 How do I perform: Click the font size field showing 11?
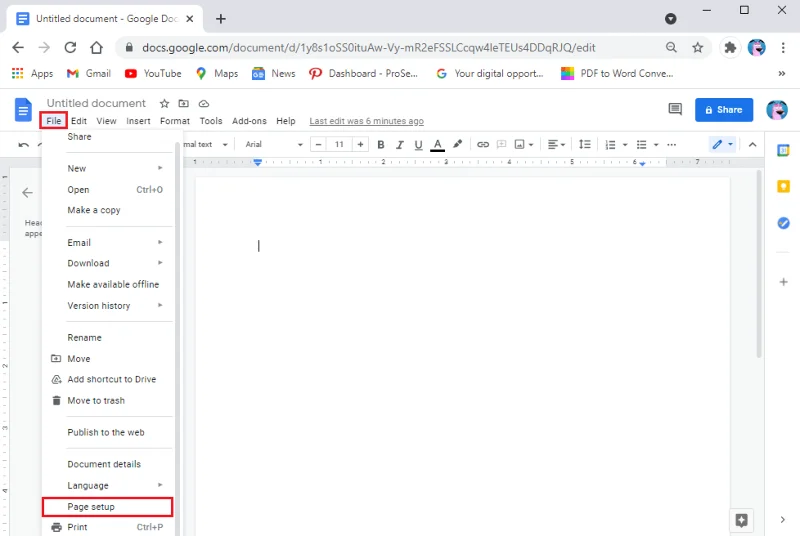pos(339,144)
